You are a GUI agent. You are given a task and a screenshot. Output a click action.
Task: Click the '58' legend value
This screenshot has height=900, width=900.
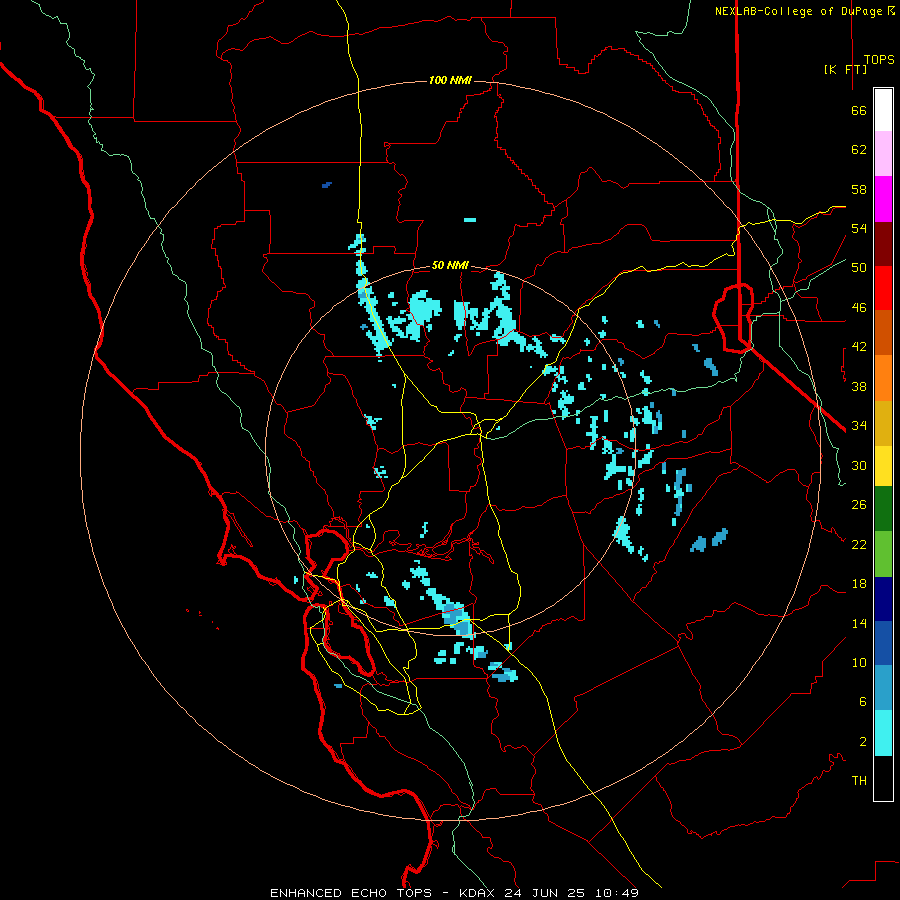(x=859, y=189)
